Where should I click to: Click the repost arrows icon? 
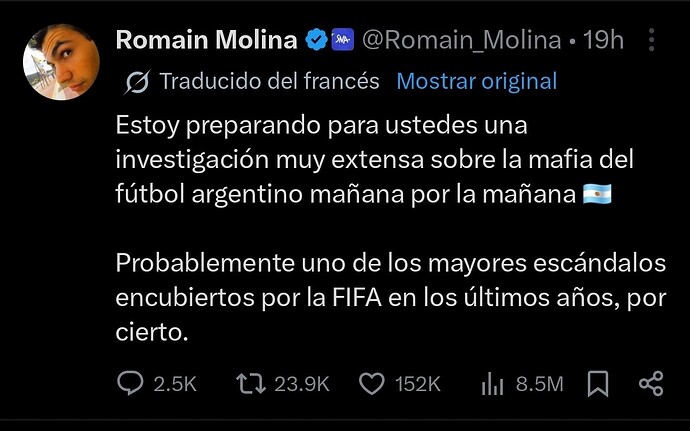click(x=251, y=383)
